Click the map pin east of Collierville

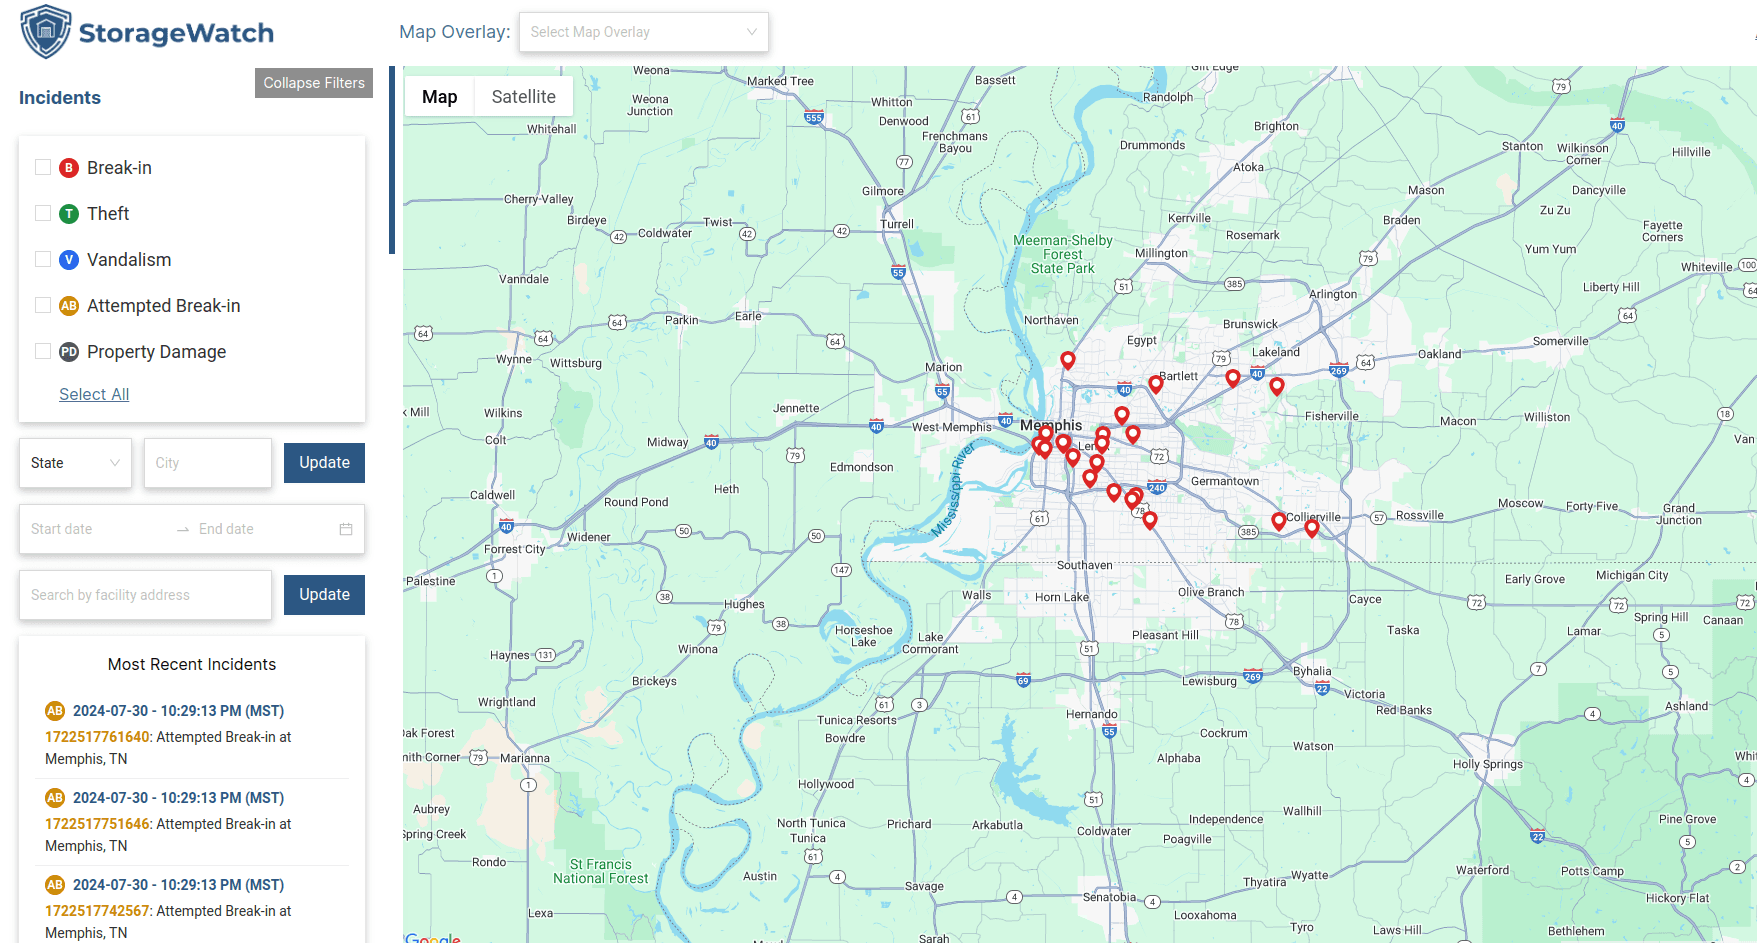point(1311,528)
